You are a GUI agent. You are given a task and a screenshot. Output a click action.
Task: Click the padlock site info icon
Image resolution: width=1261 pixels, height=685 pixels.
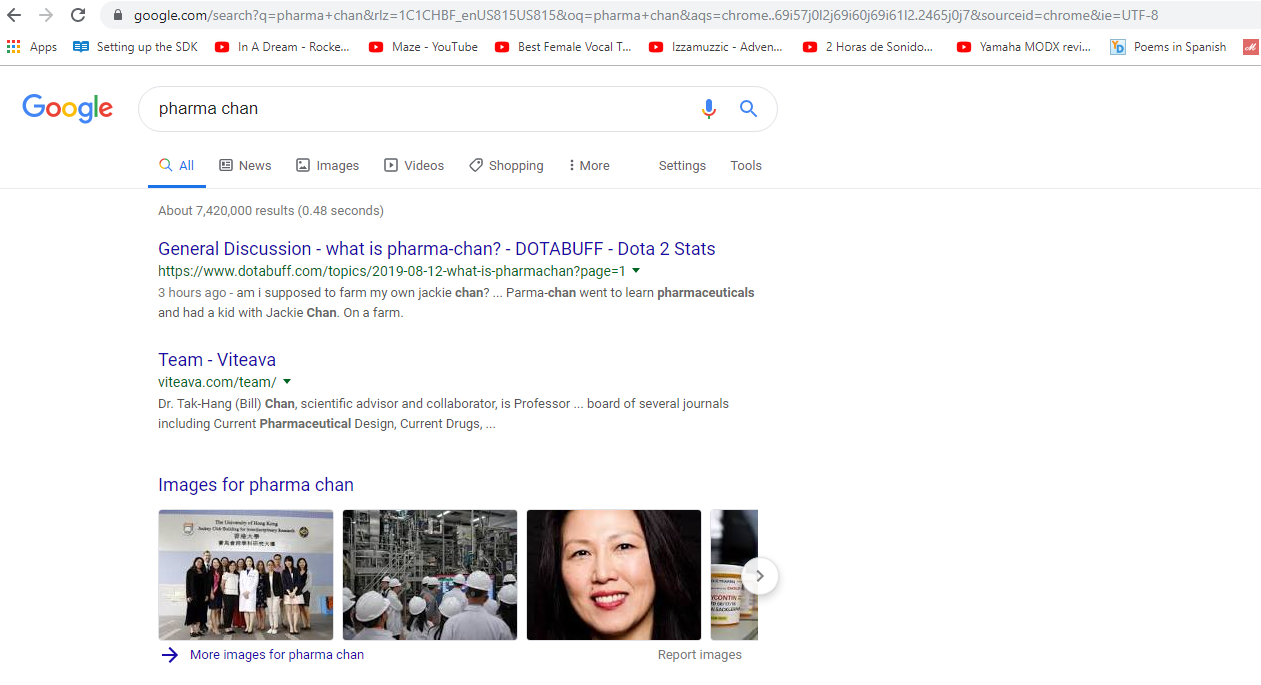(118, 15)
